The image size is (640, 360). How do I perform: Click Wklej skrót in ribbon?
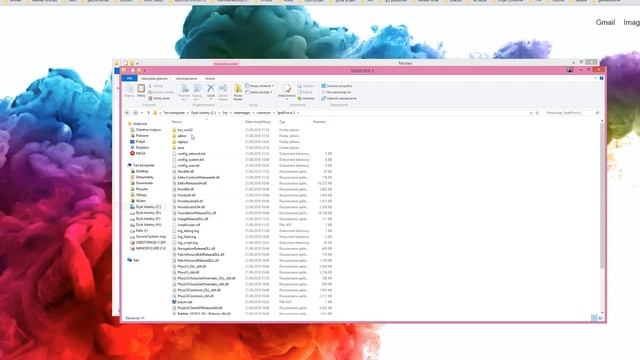[159, 98]
